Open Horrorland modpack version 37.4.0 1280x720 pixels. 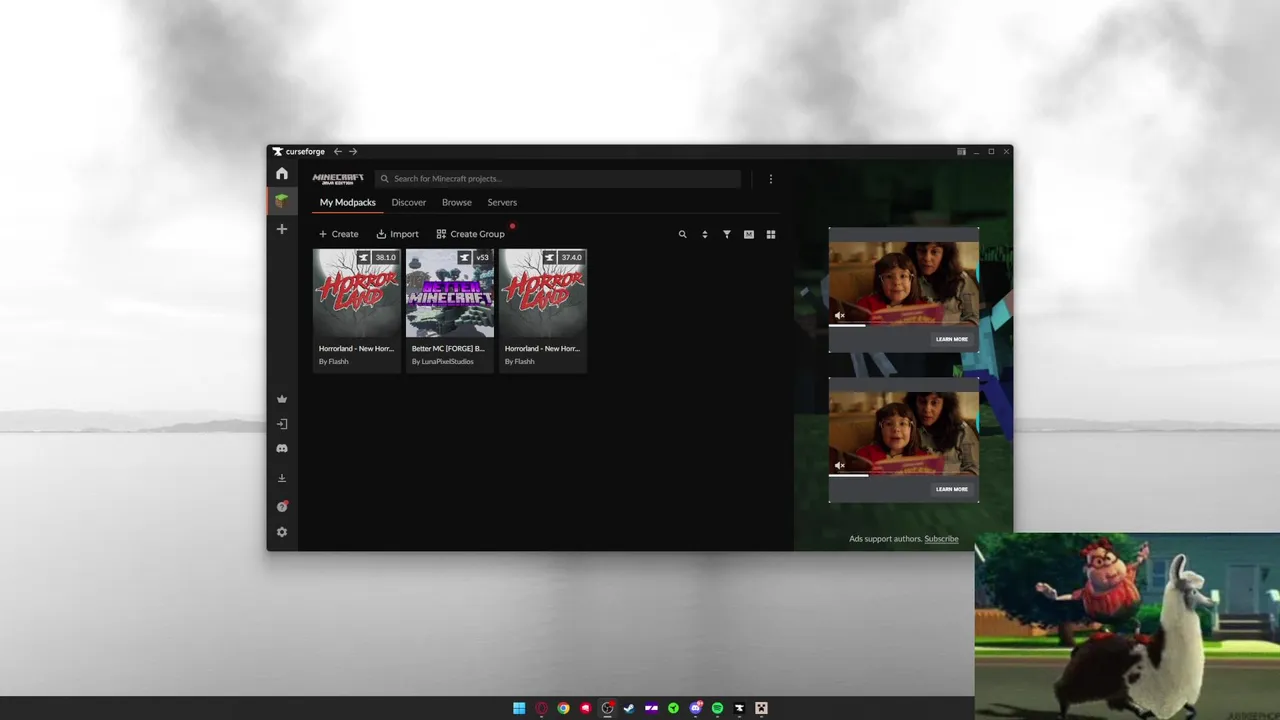543,310
